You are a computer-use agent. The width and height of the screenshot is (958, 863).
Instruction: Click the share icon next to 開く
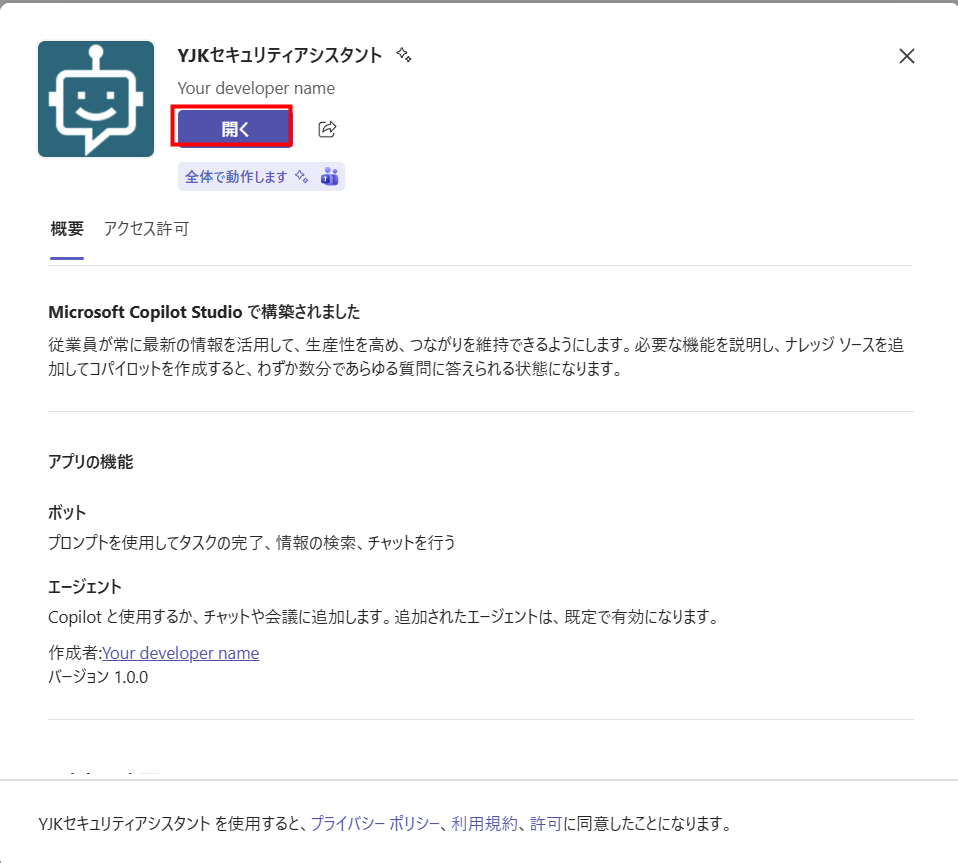point(327,129)
